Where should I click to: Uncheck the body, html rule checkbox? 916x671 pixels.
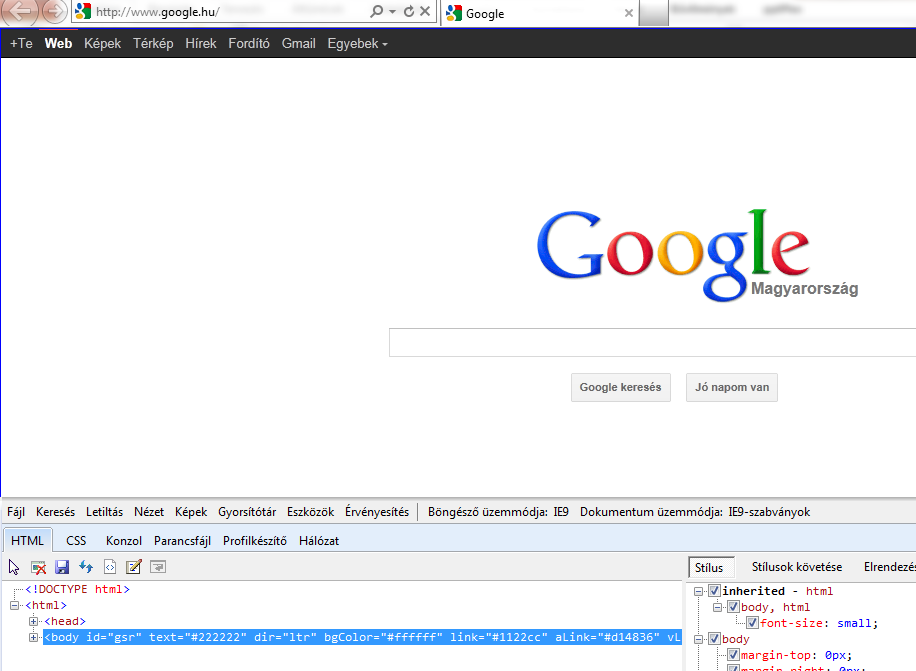click(734, 607)
